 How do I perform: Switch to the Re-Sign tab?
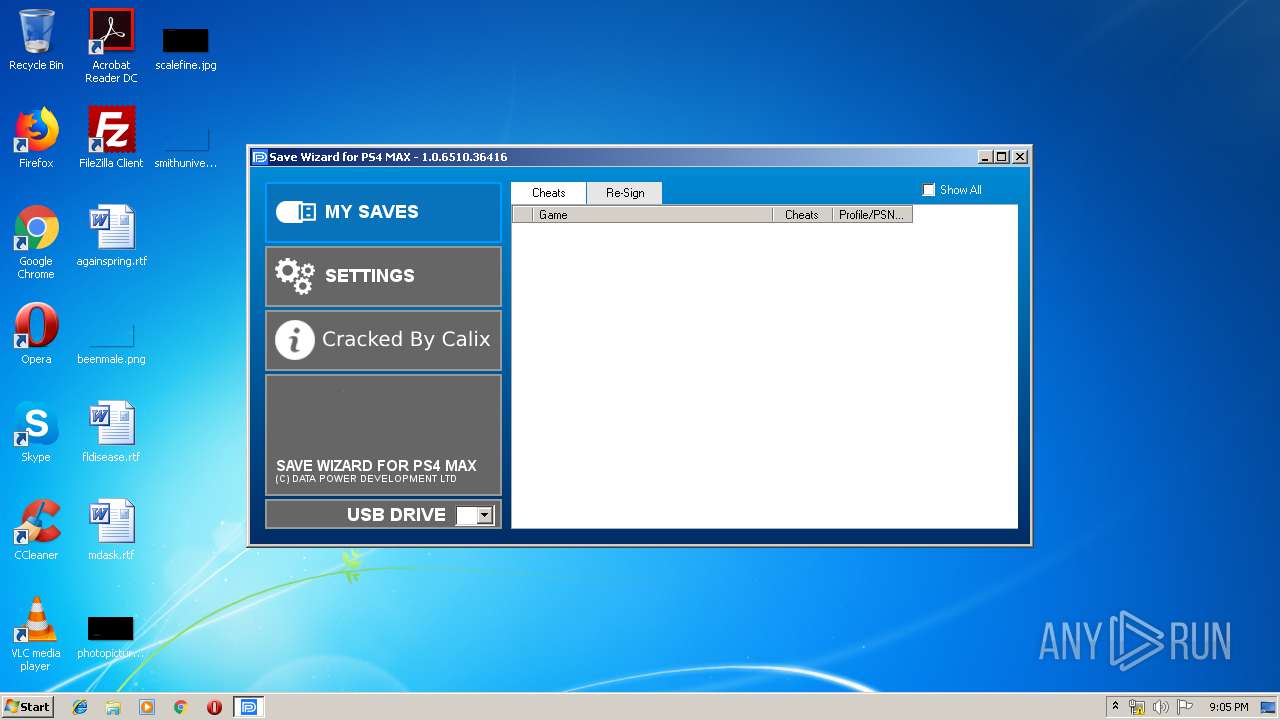pos(625,193)
